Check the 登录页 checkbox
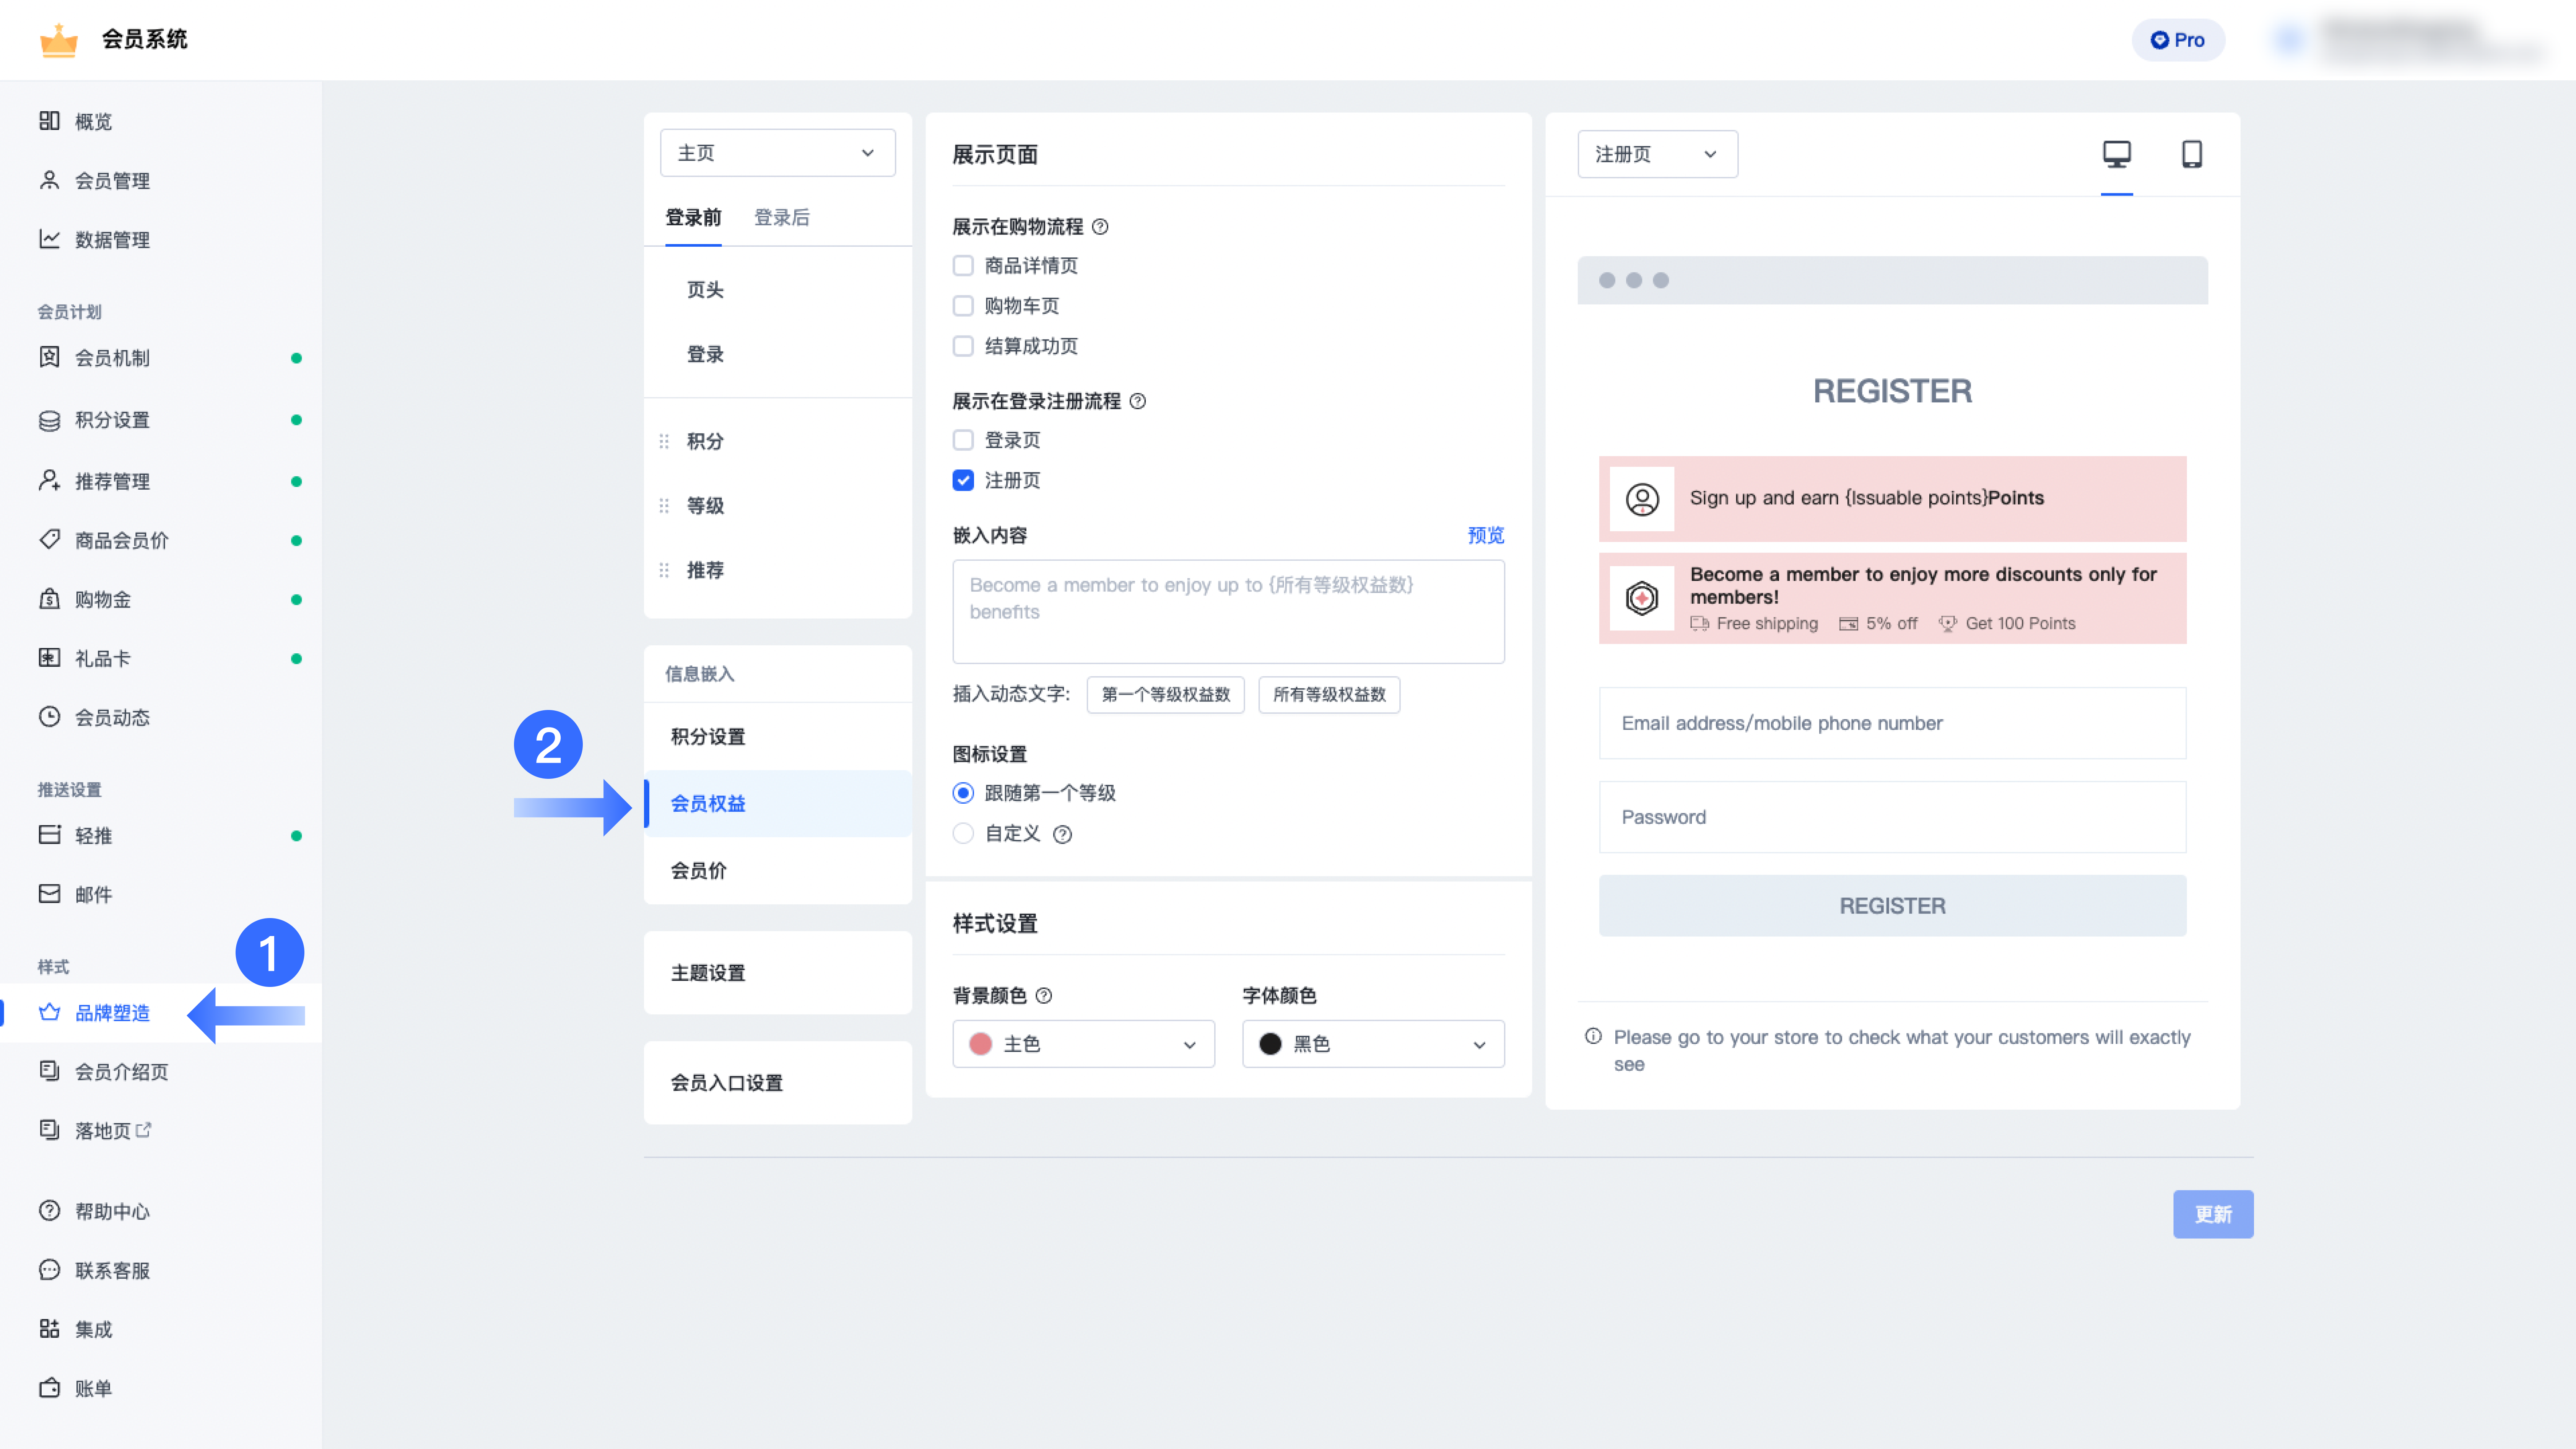Viewport: 2576px width, 1449px height. pyautogui.click(x=963, y=440)
